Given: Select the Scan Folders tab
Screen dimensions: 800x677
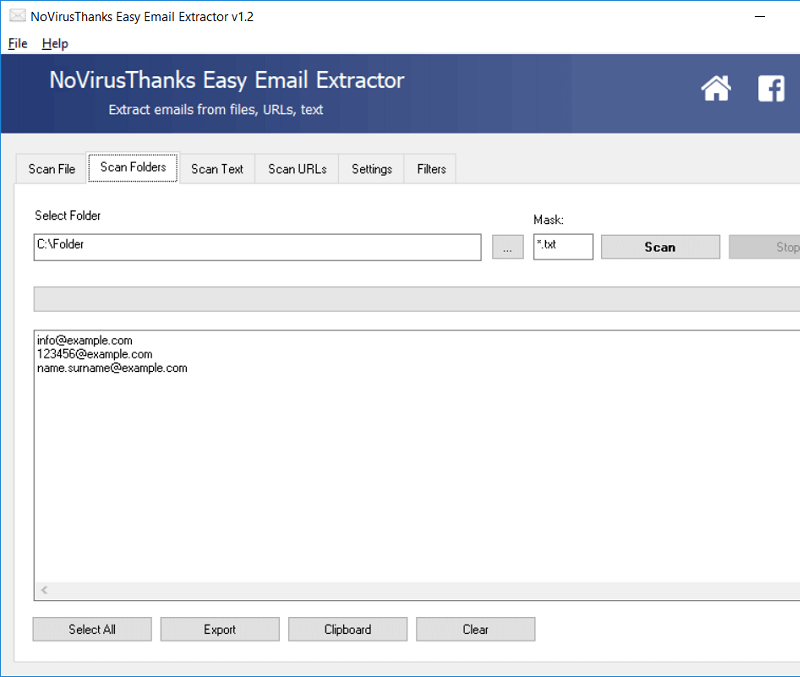Looking at the screenshot, I should click(x=133, y=167).
